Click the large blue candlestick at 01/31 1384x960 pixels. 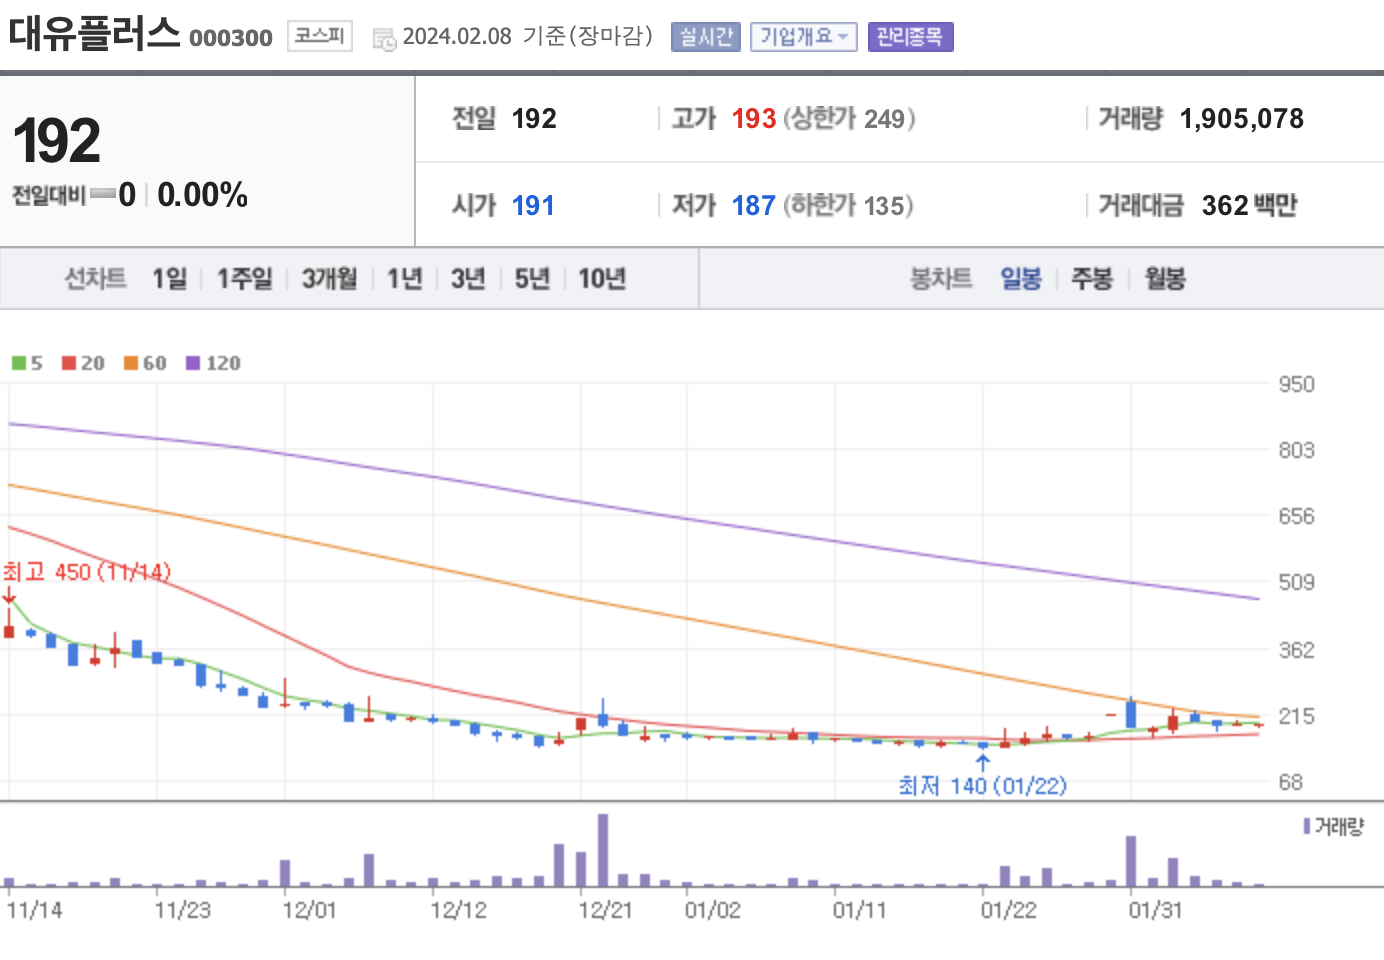coord(1131,714)
